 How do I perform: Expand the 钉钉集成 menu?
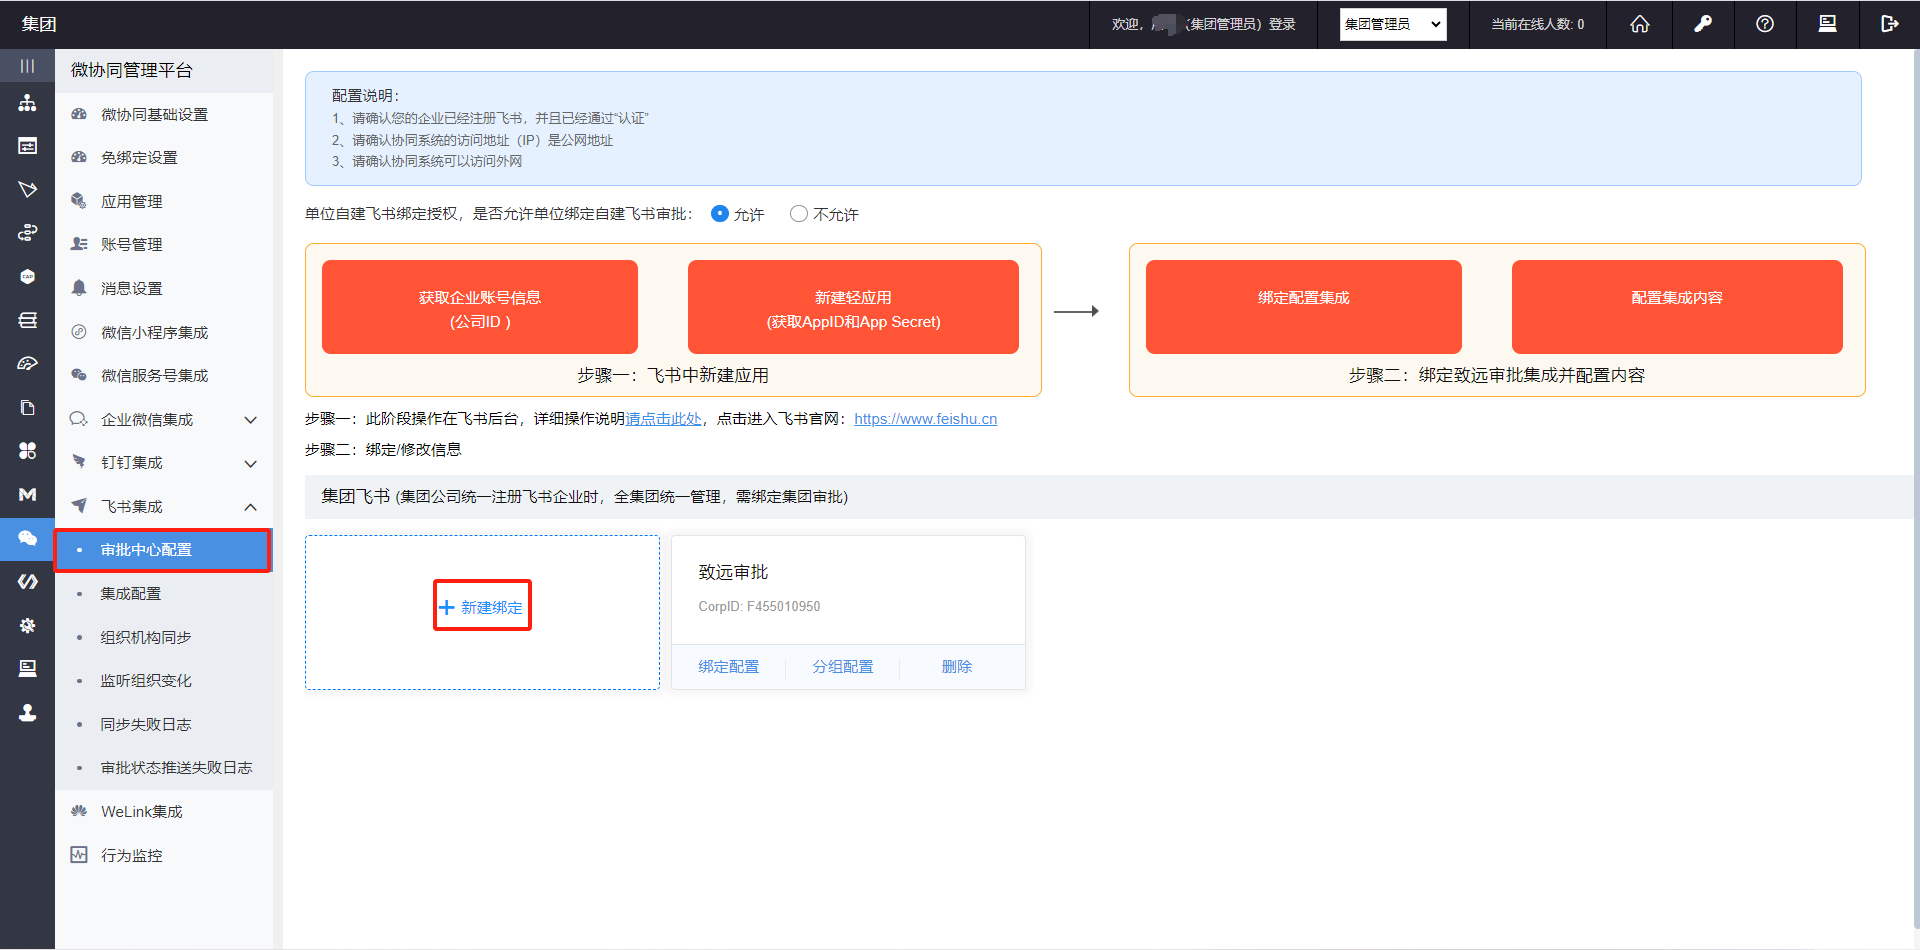coord(164,463)
